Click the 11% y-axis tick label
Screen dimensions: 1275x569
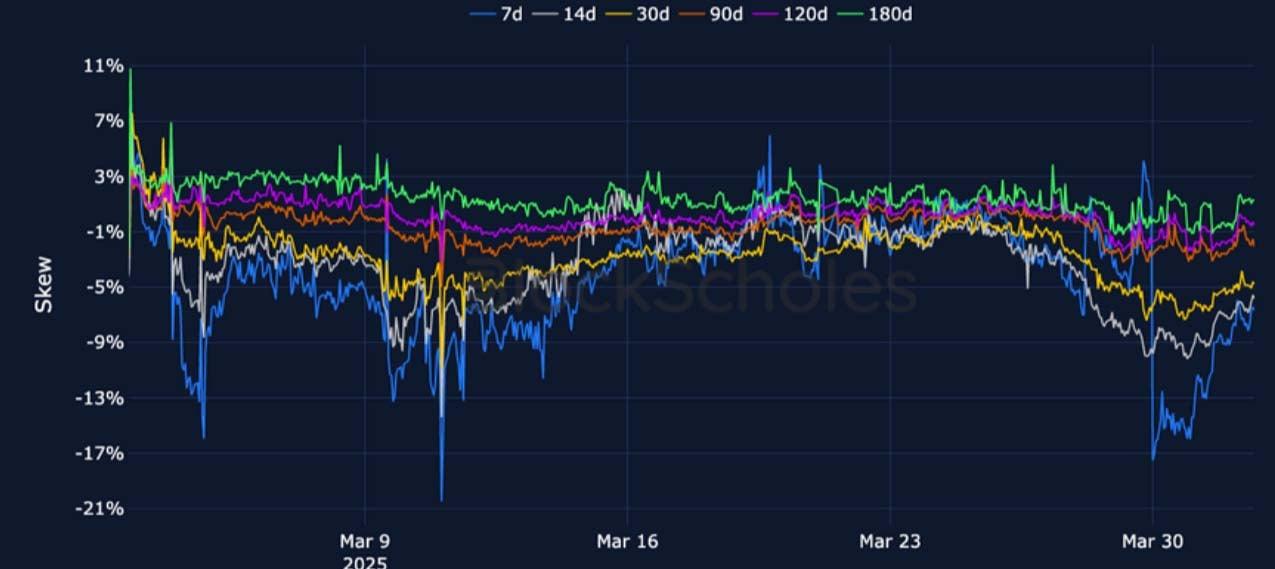(104, 66)
